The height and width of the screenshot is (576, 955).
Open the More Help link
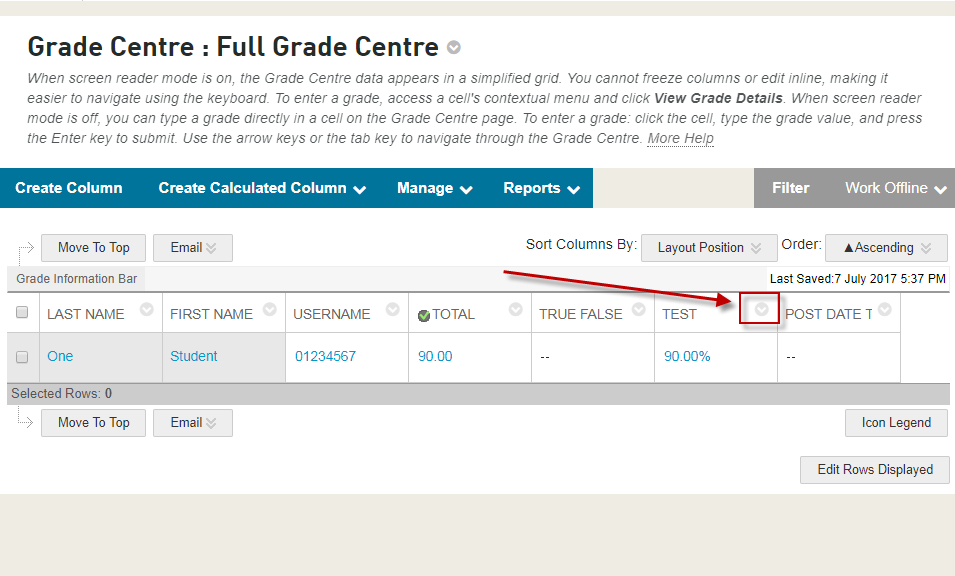pyautogui.click(x=680, y=138)
